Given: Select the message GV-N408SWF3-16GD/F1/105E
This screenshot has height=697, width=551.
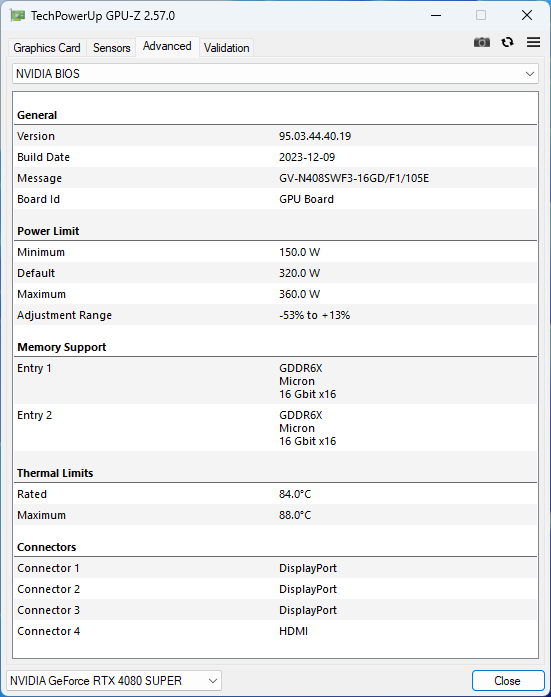Looking at the screenshot, I should pyautogui.click(x=354, y=178).
